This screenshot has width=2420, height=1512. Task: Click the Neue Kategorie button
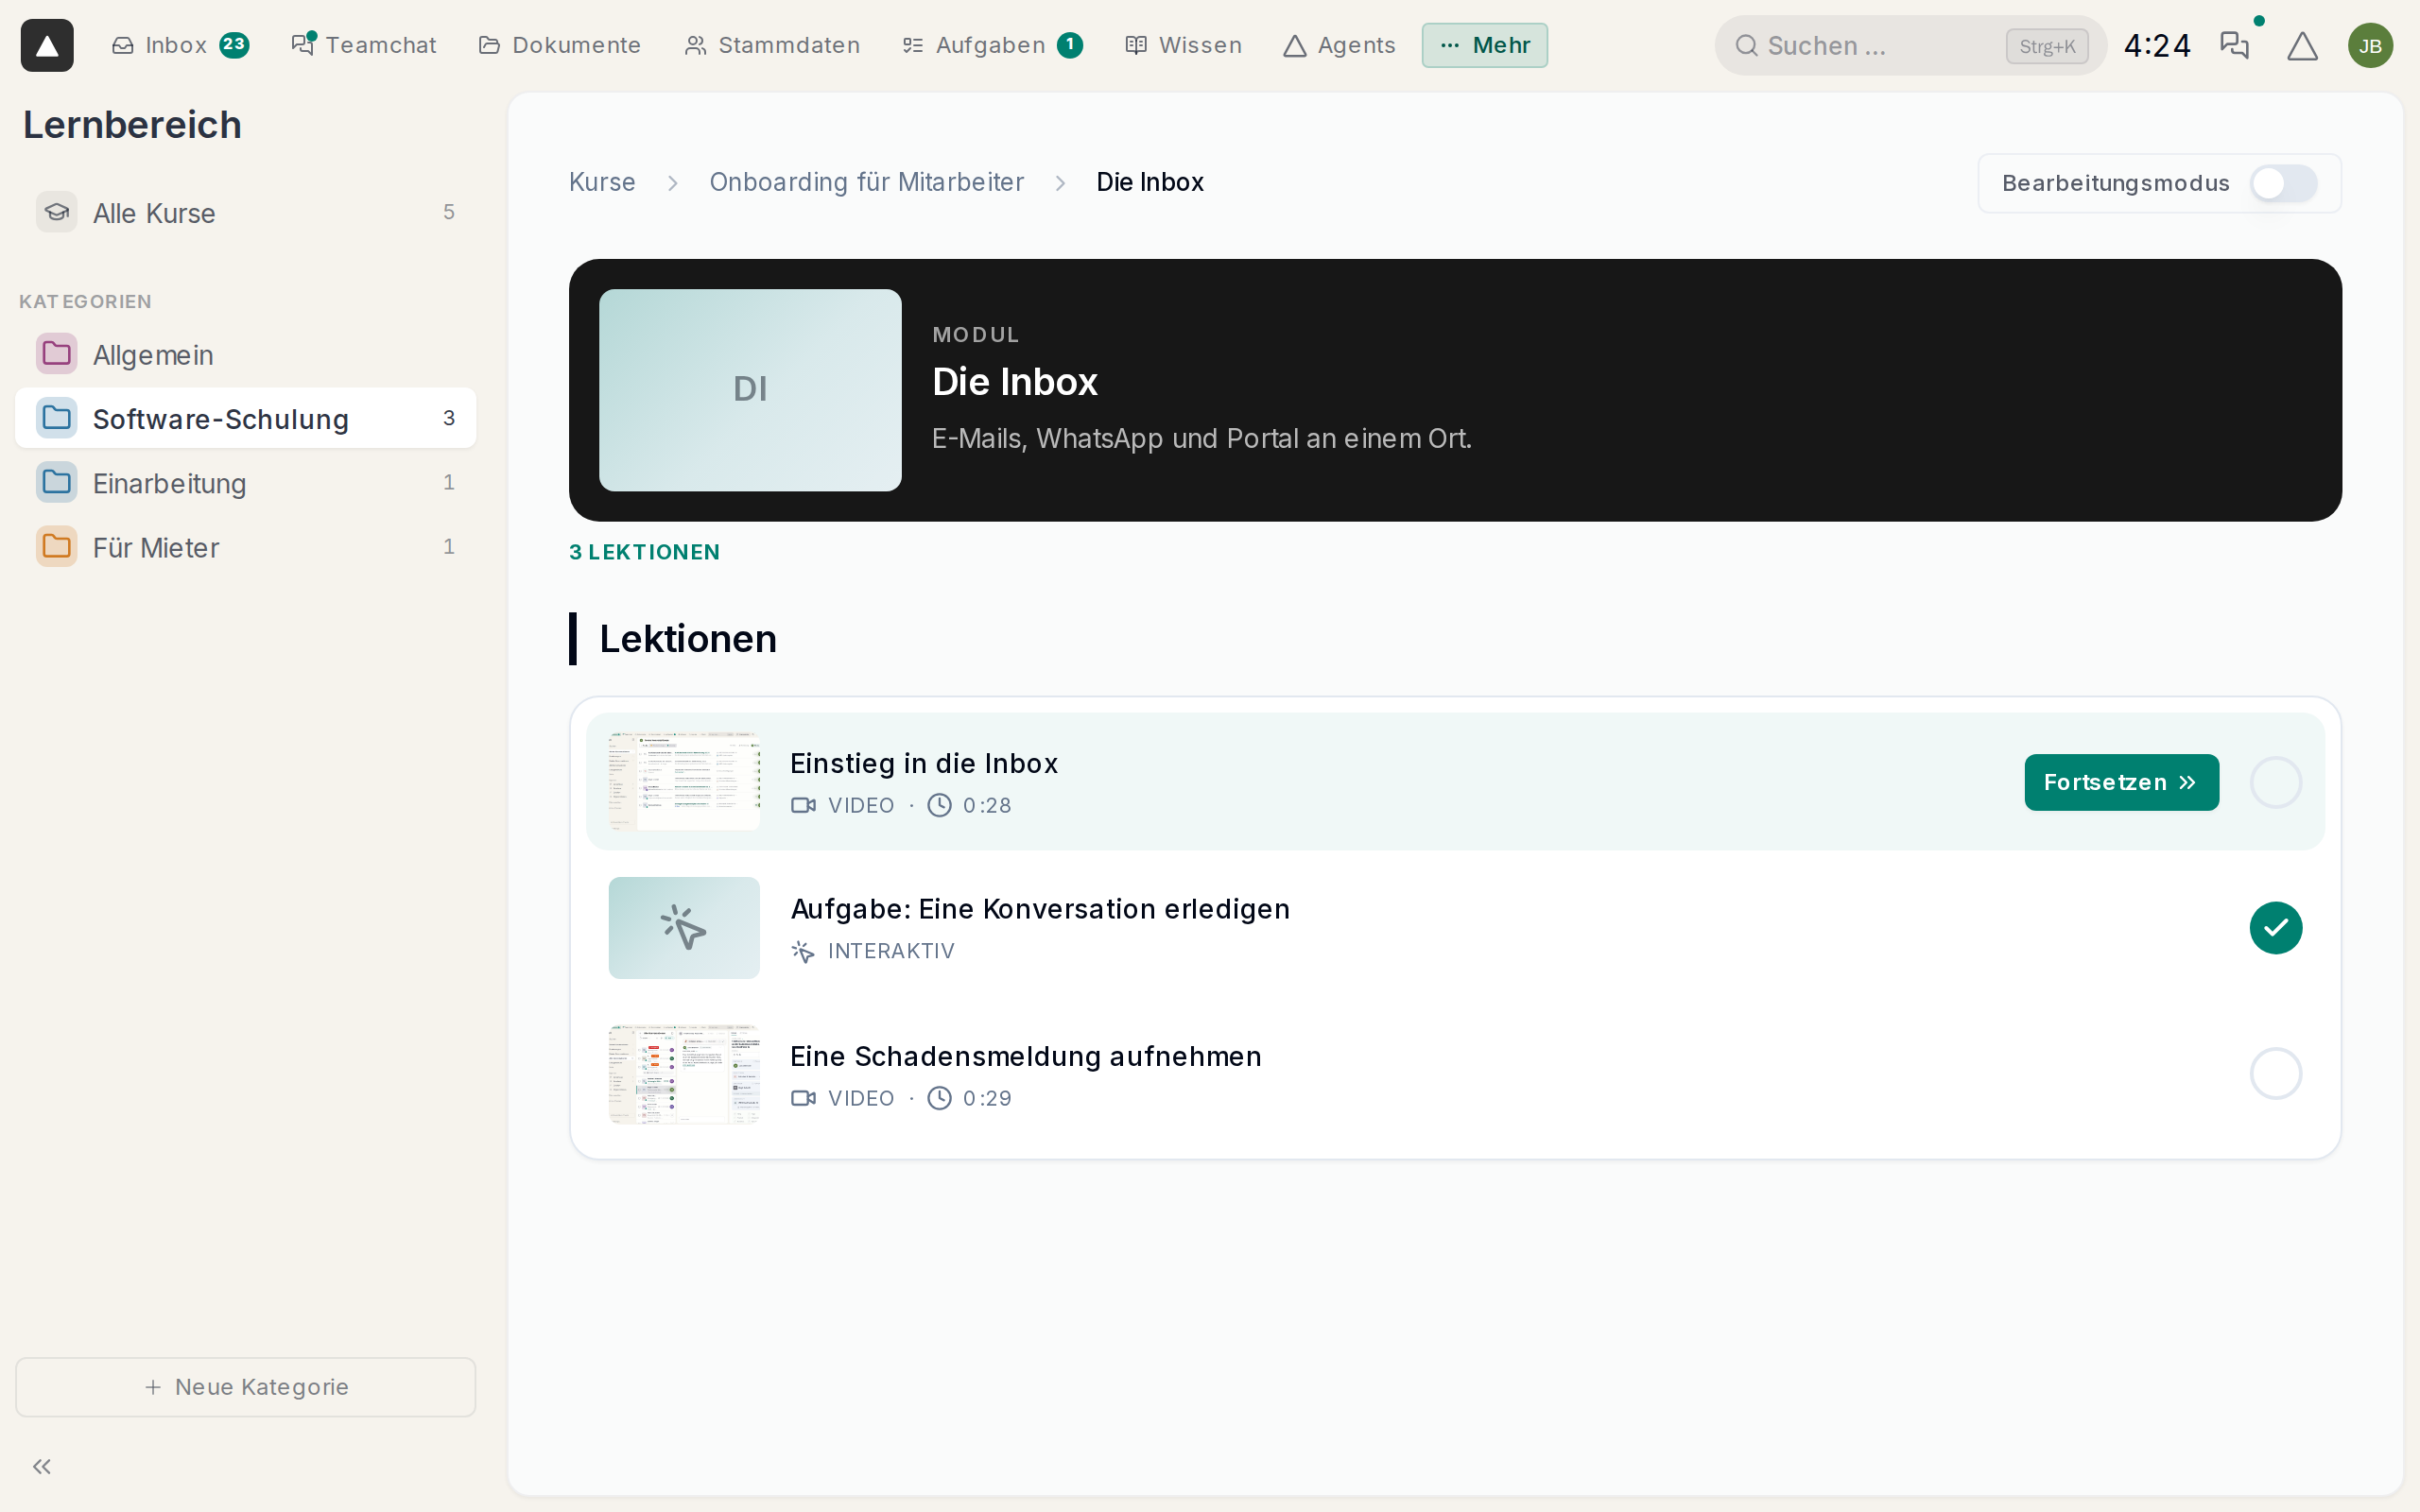pyautogui.click(x=245, y=1387)
